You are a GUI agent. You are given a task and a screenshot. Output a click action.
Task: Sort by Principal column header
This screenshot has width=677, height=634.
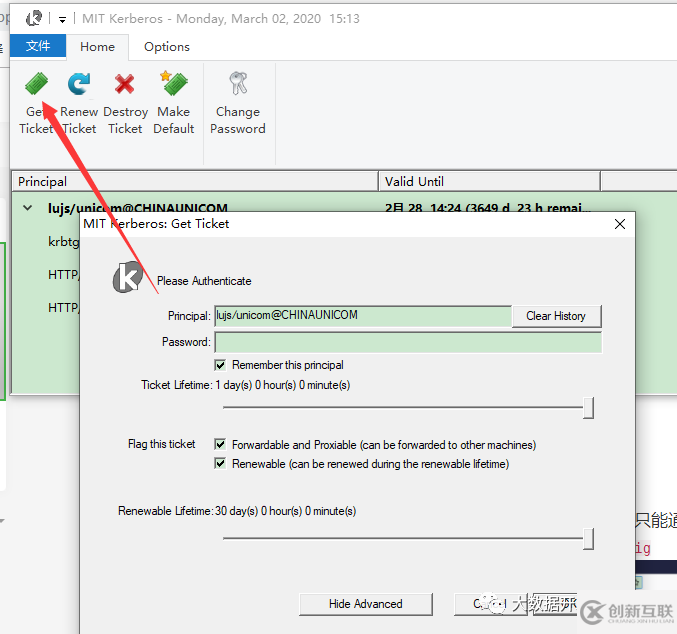point(195,181)
